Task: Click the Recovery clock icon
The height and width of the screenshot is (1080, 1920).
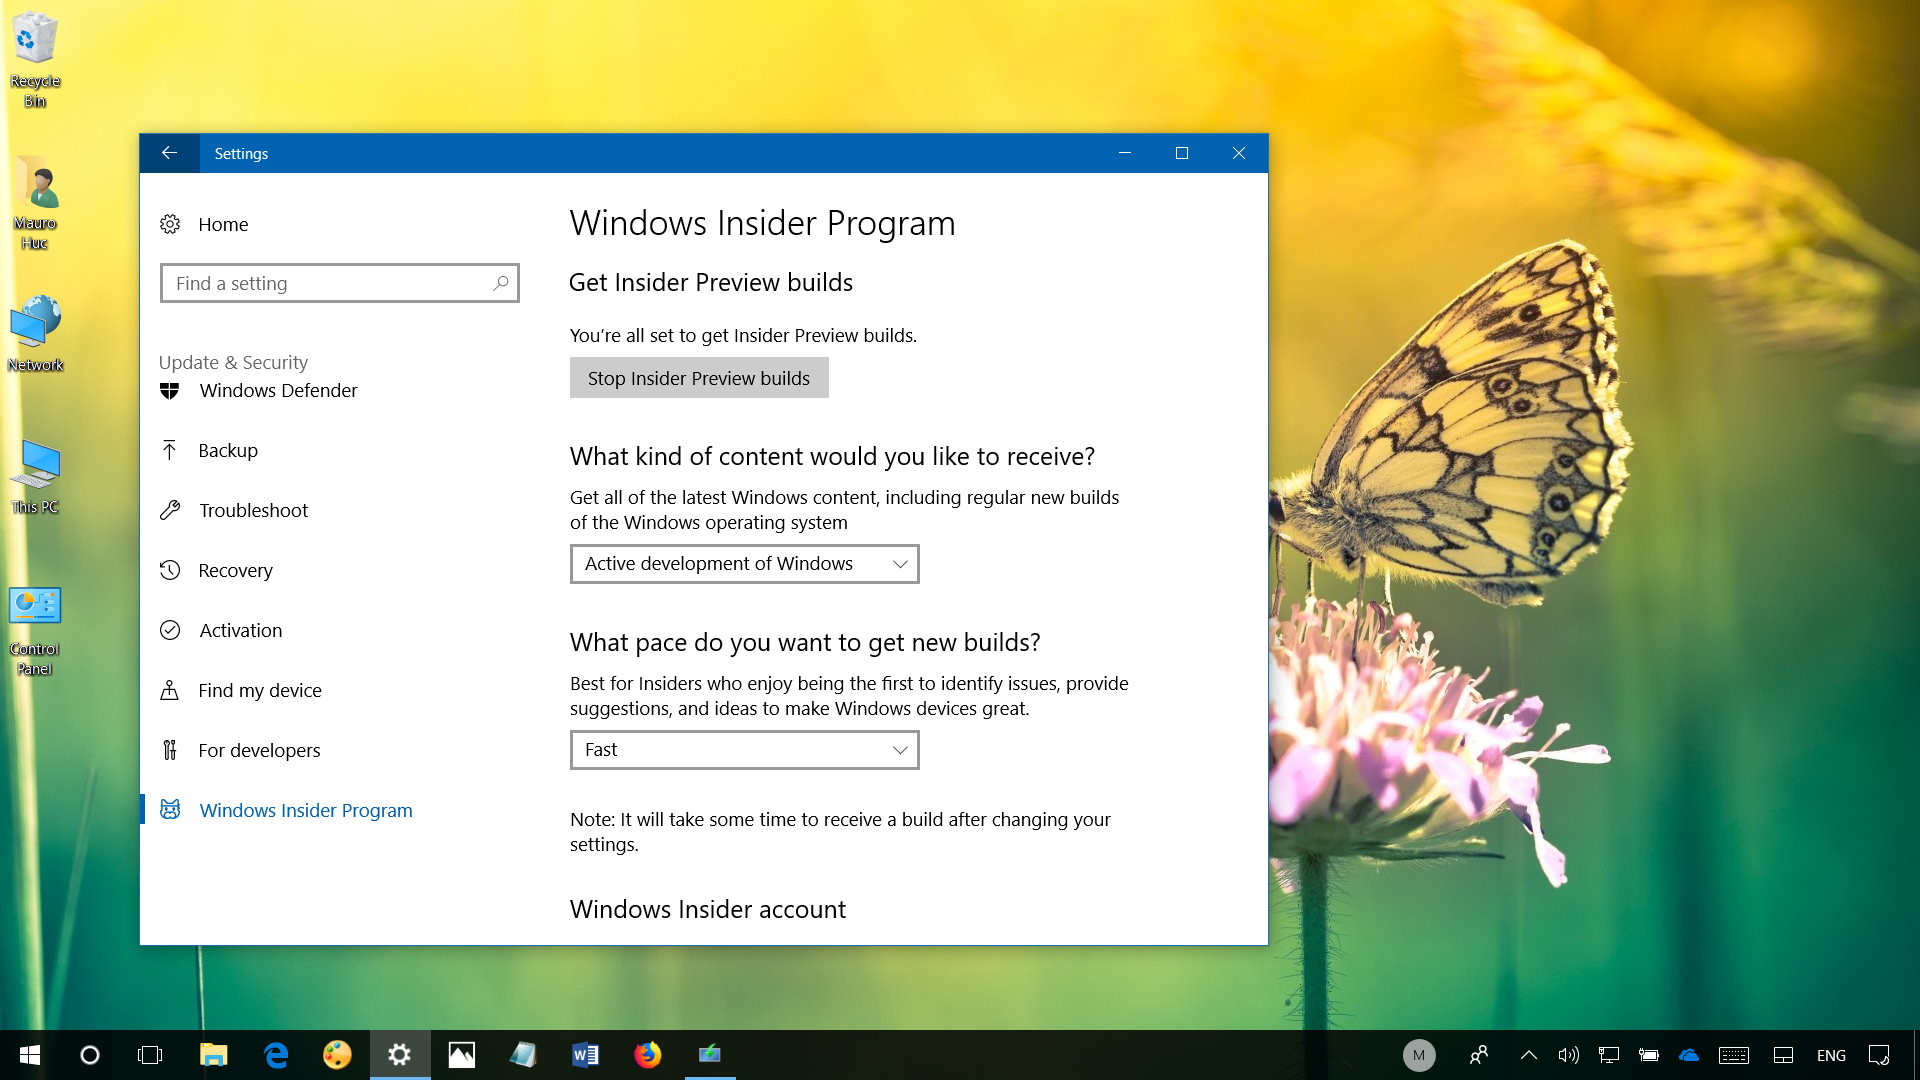Action: tap(170, 570)
